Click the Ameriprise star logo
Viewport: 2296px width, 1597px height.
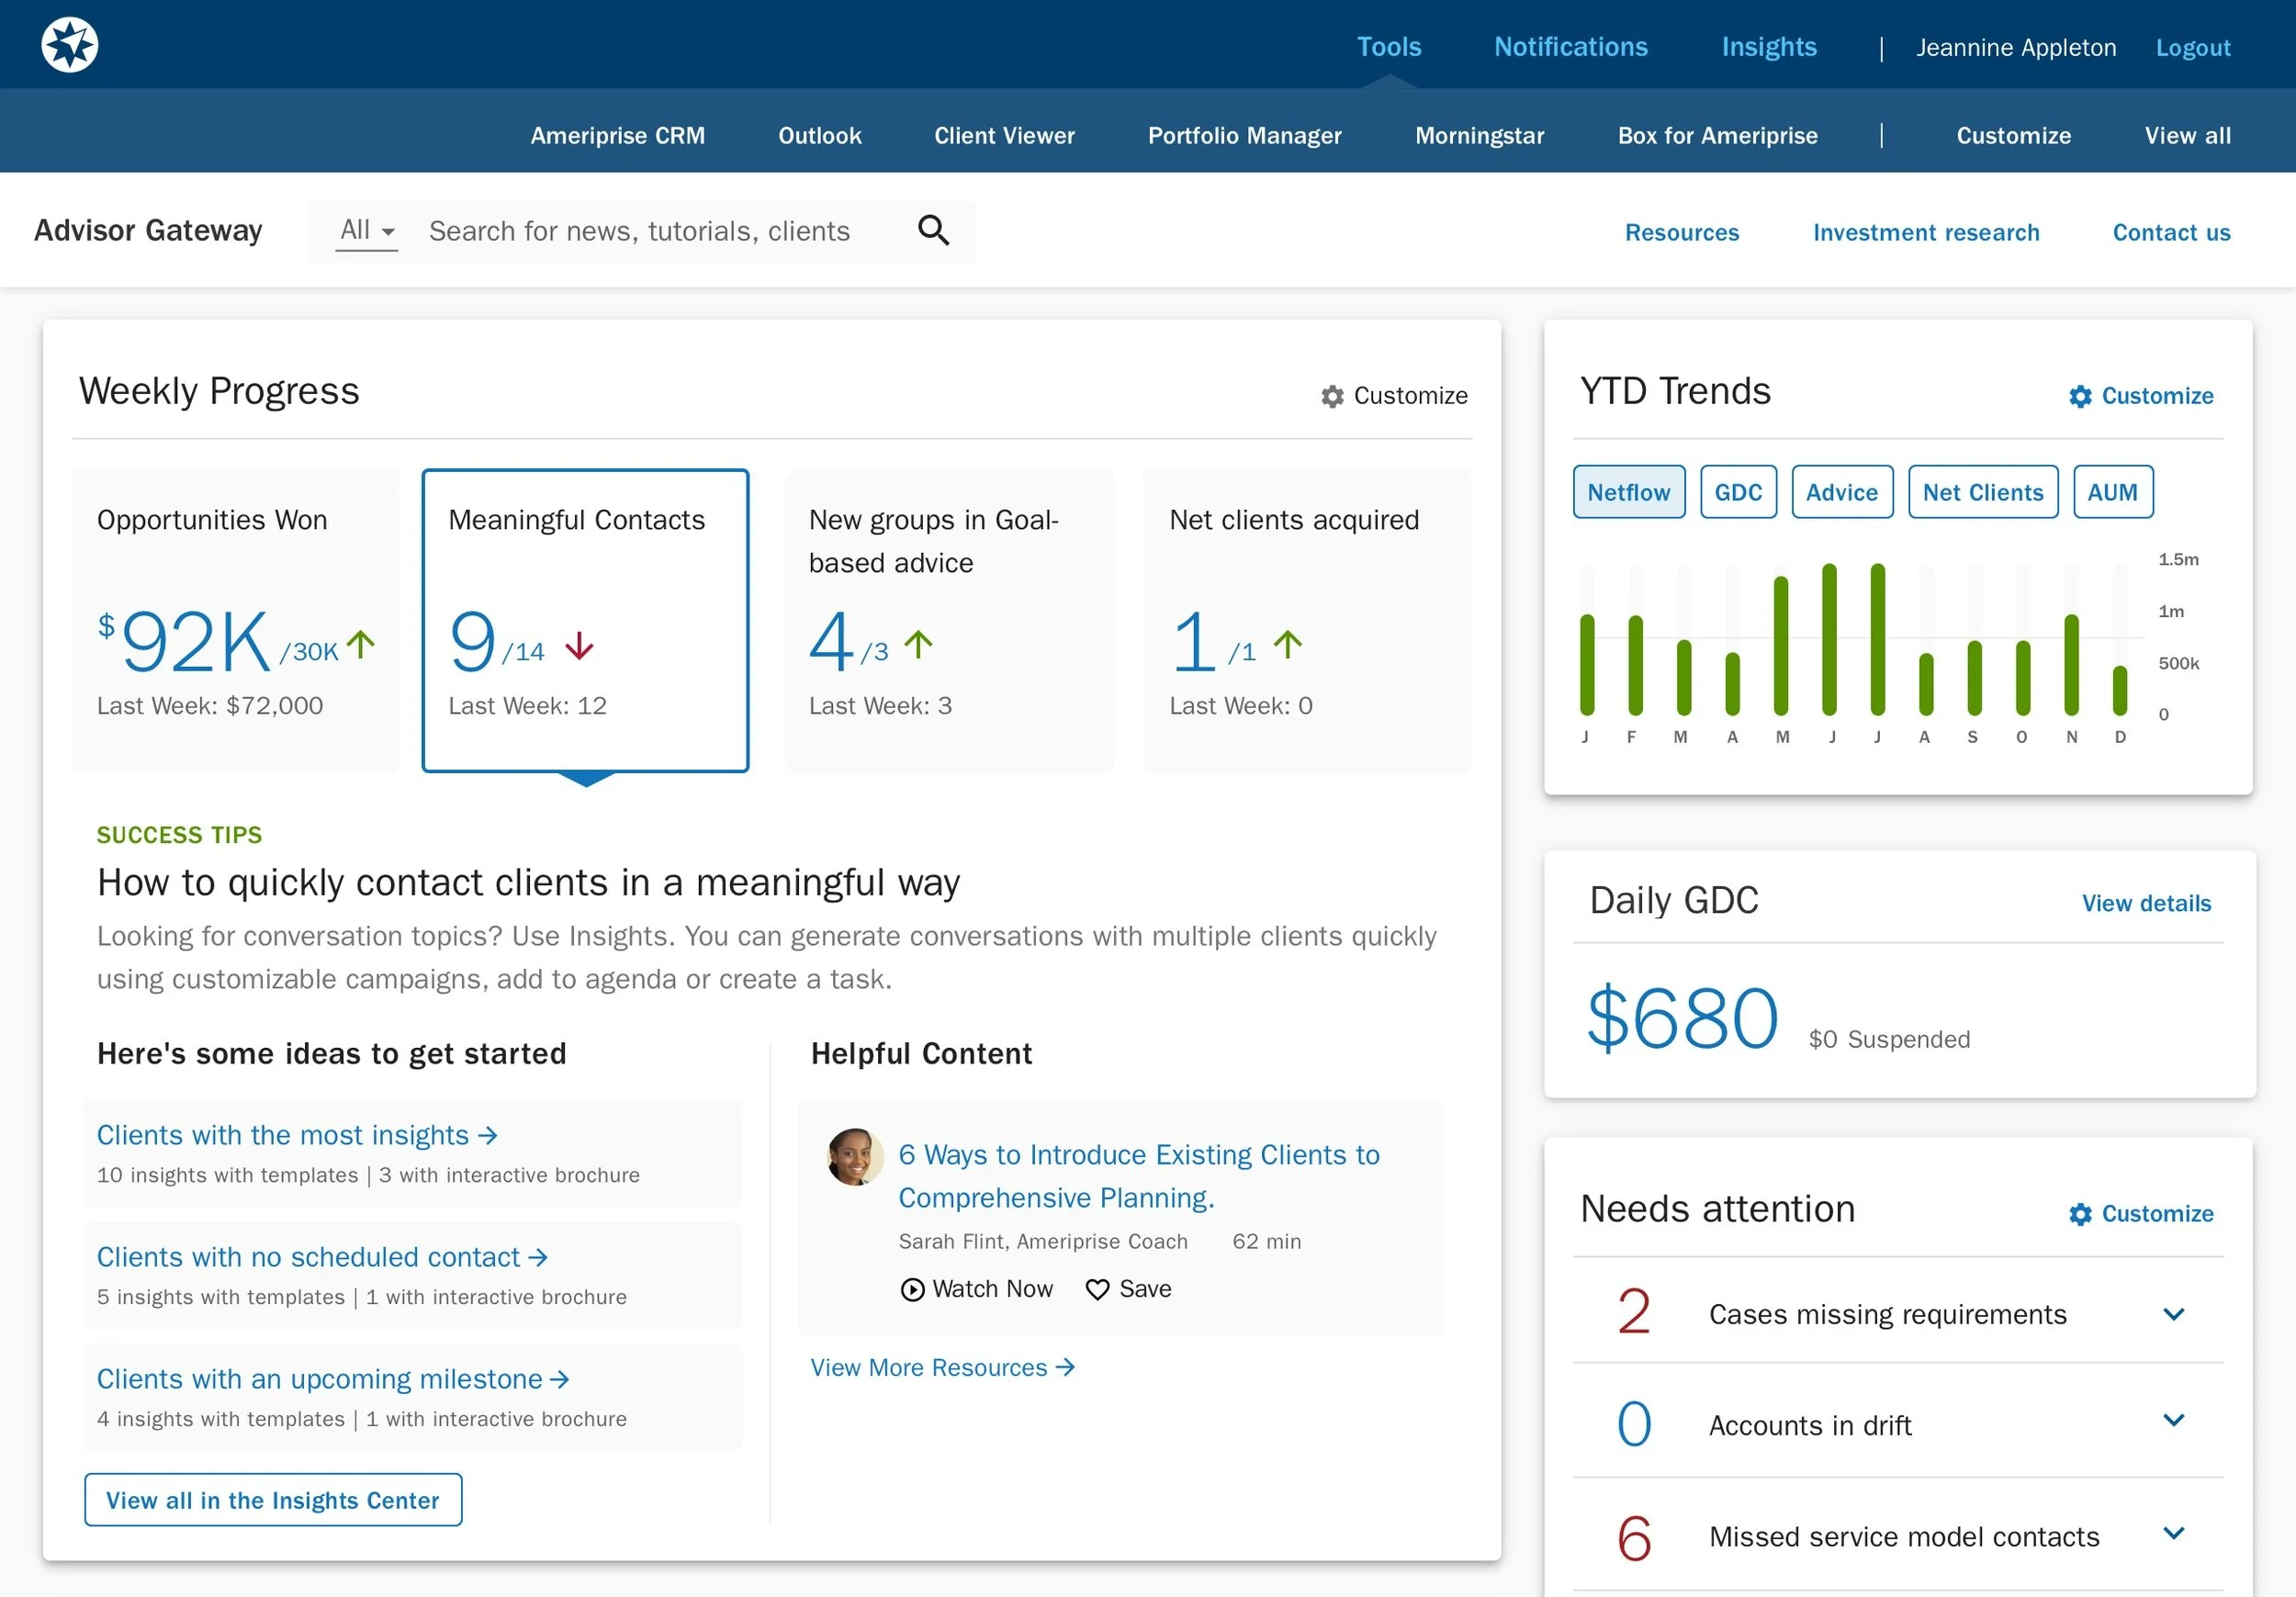coord(69,45)
